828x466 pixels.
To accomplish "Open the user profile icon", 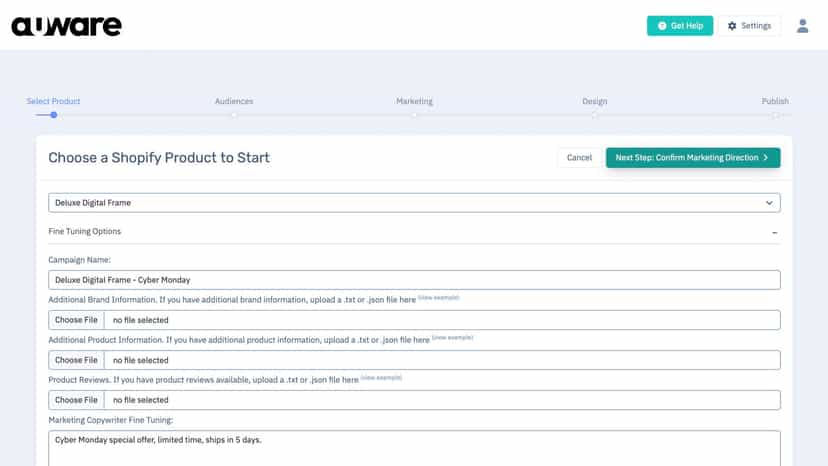I will [802, 26].
